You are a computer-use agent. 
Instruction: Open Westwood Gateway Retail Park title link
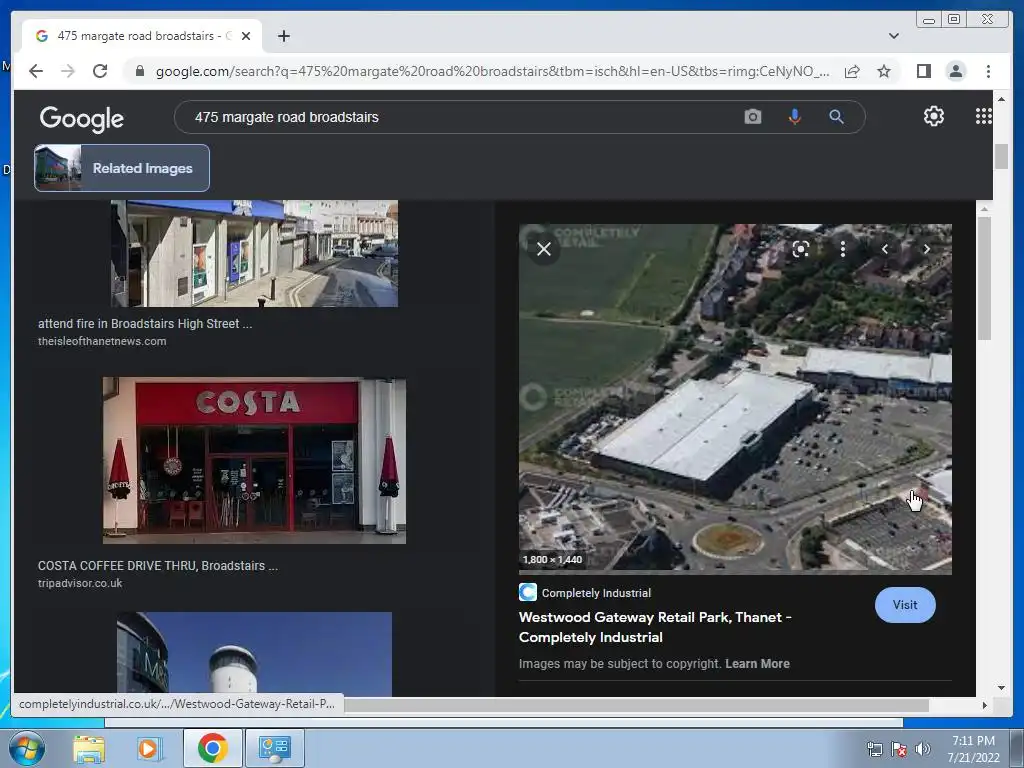point(655,627)
